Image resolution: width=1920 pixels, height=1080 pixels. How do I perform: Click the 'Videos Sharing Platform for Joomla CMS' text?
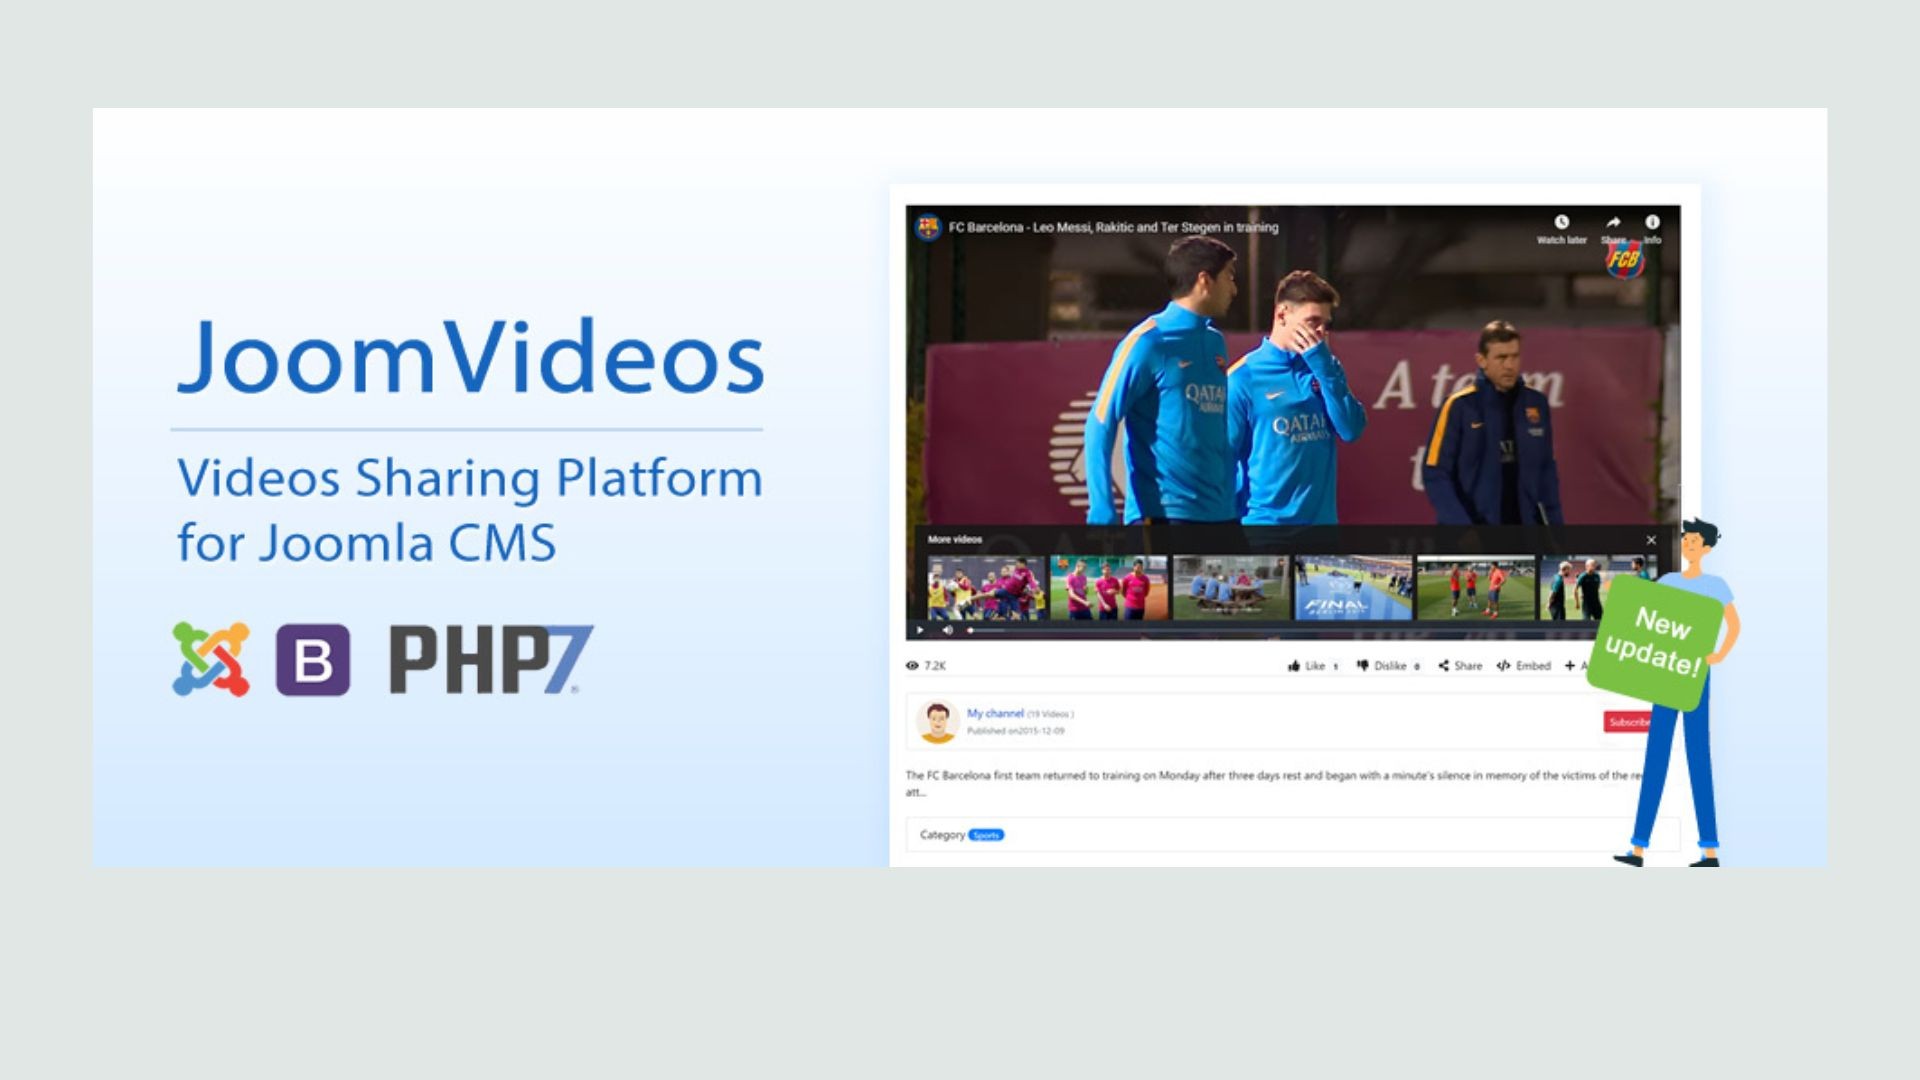pyautogui.click(x=469, y=510)
